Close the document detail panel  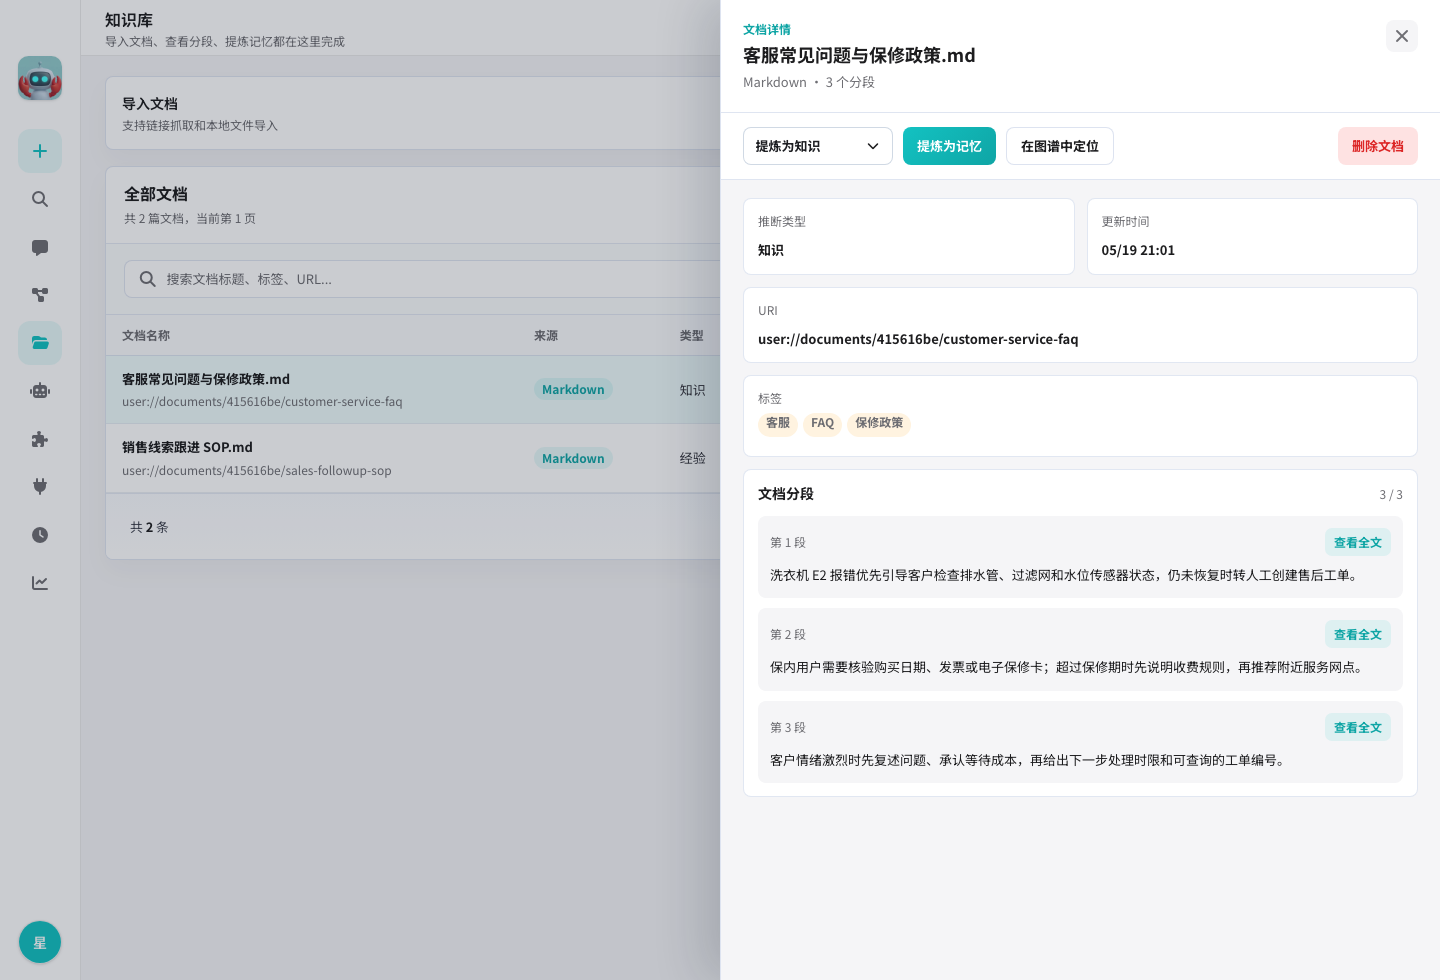pos(1402,36)
